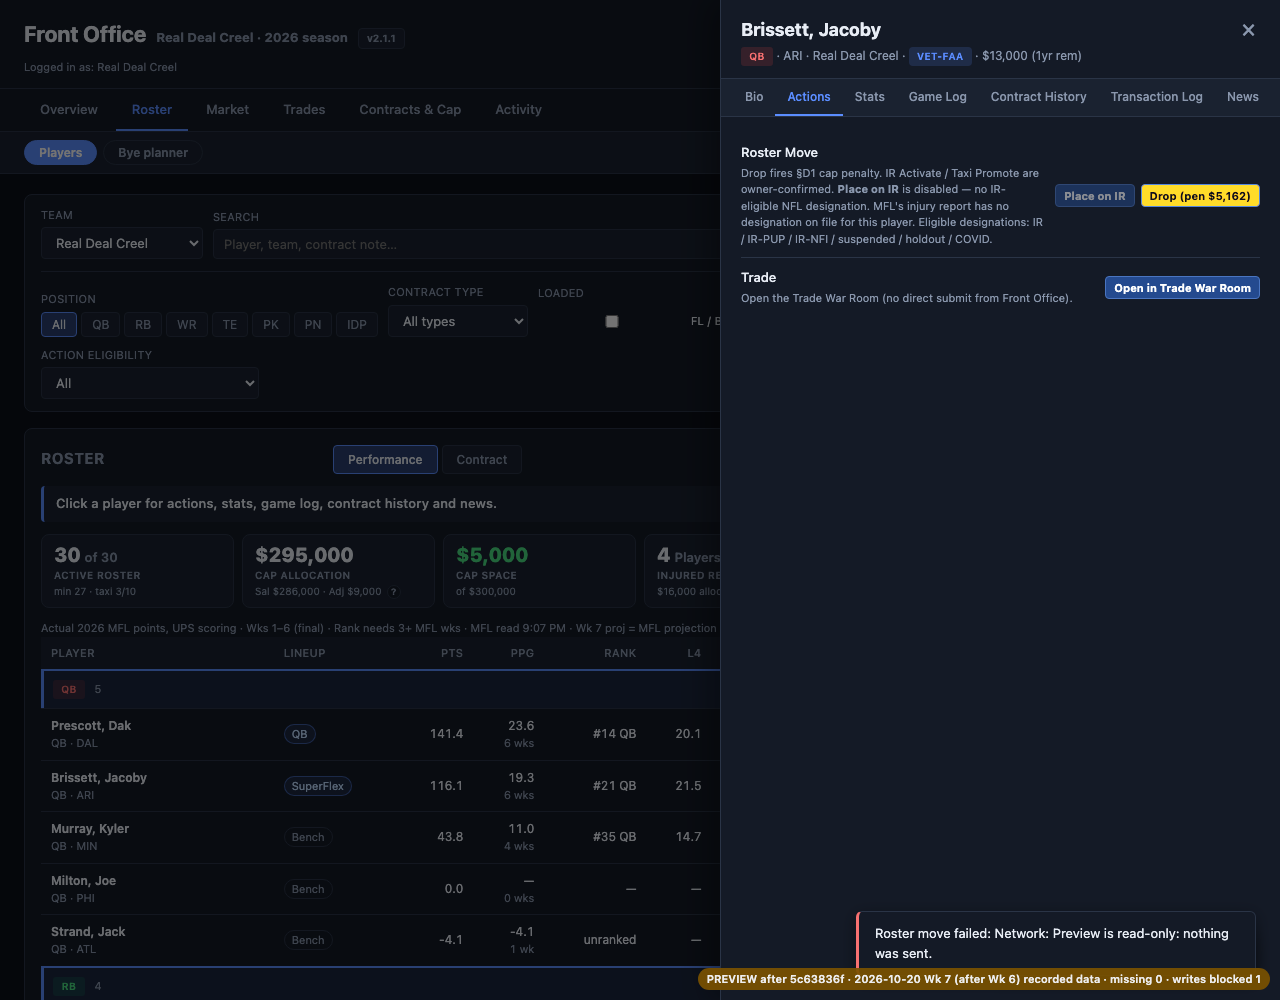The width and height of the screenshot is (1280, 1000).
Task: Open Contracts & Cap navigation tab
Action: [x=410, y=110]
